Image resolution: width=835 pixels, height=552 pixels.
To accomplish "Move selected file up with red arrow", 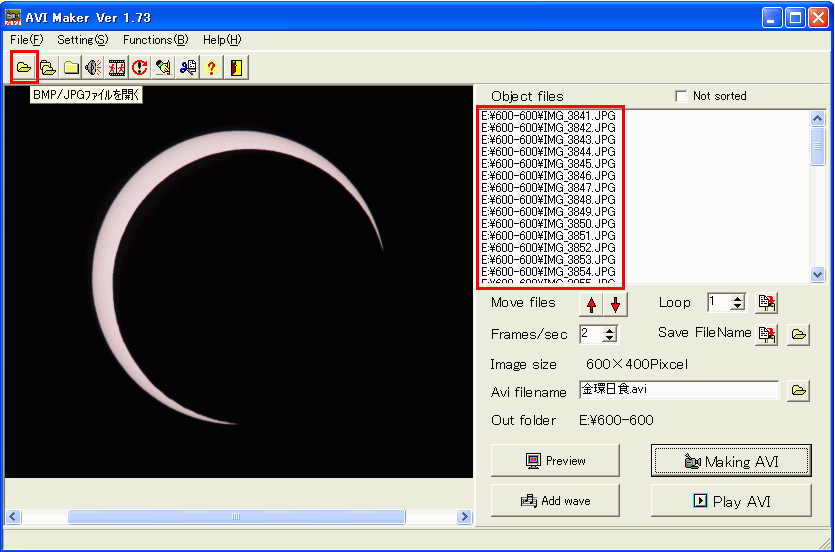I will click(592, 305).
